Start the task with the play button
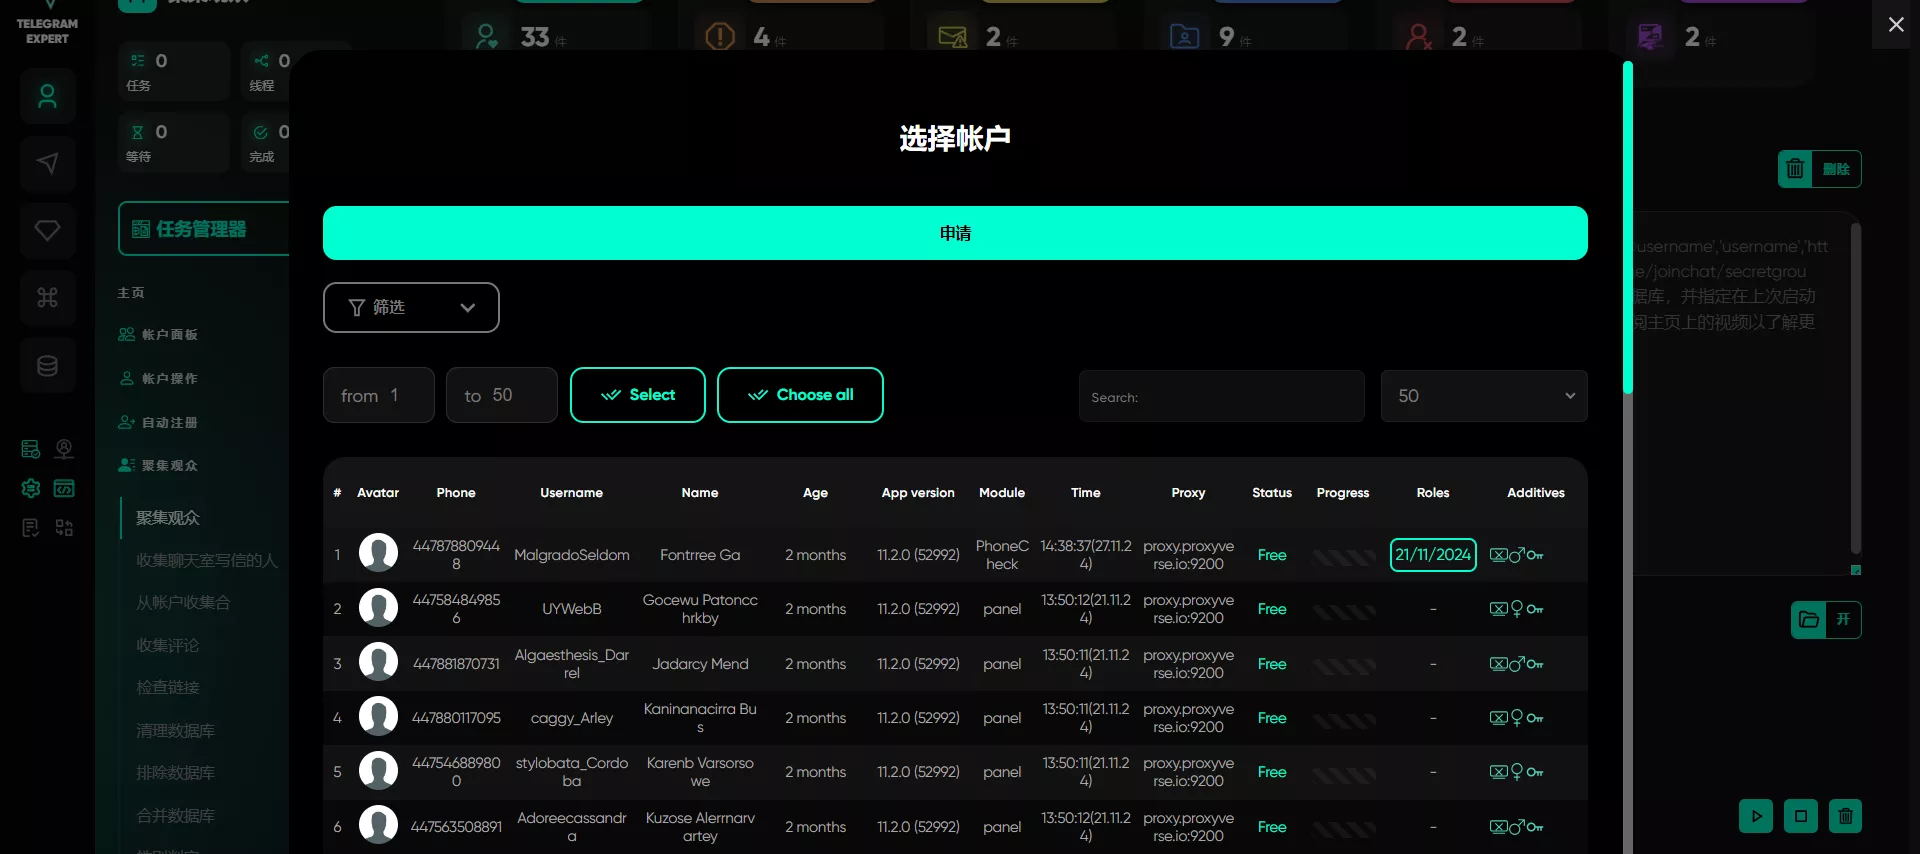The image size is (1920, 854). tap(1756, 816)
